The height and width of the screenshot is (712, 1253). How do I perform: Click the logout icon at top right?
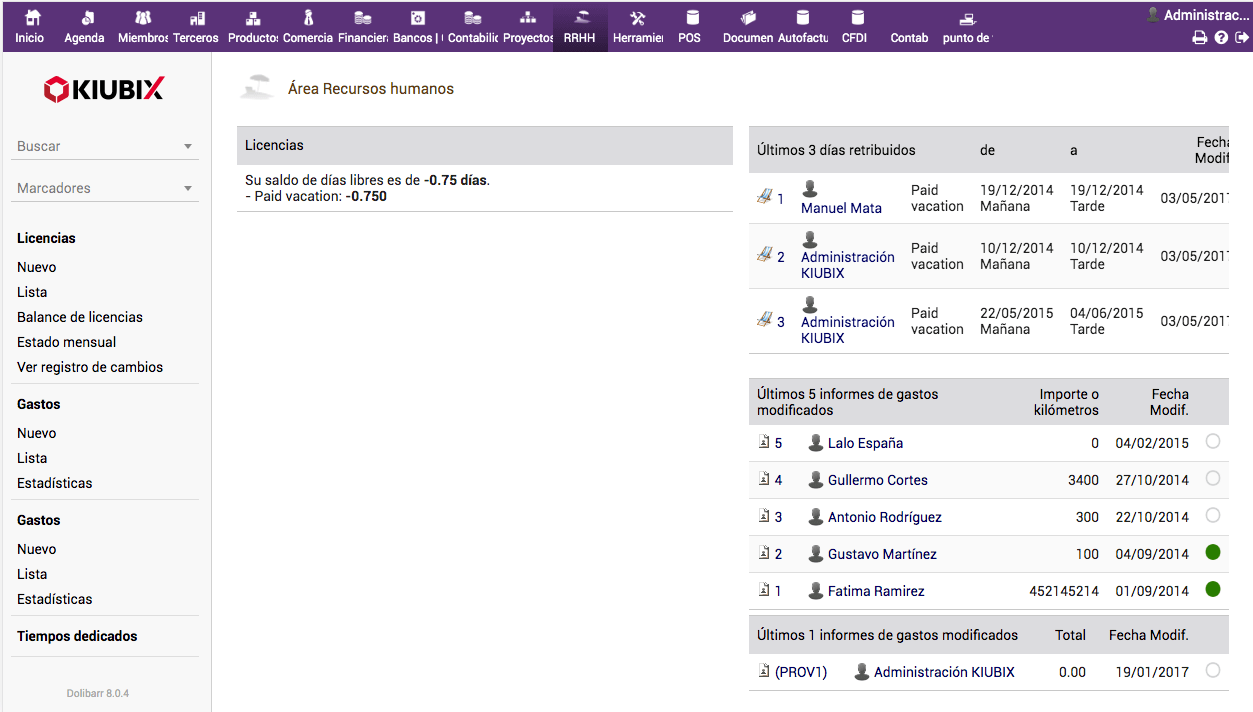tap(1242, 38)
